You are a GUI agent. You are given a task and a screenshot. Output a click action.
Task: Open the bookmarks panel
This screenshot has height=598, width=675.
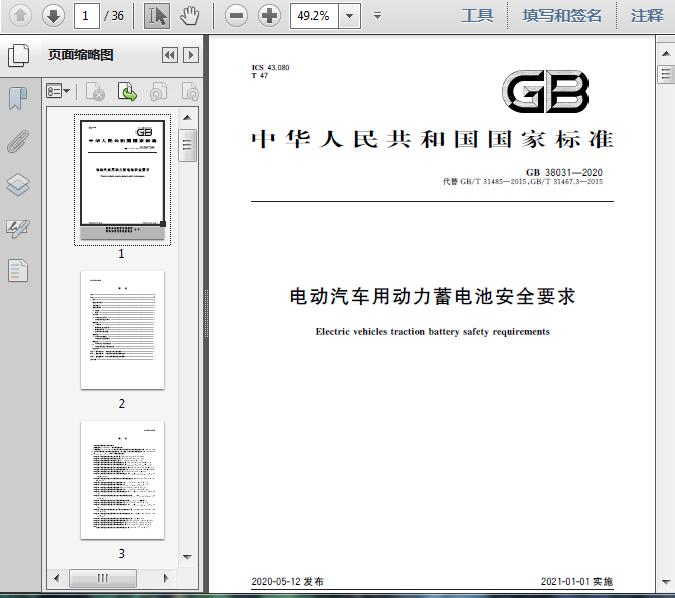(x=19, y=98)
